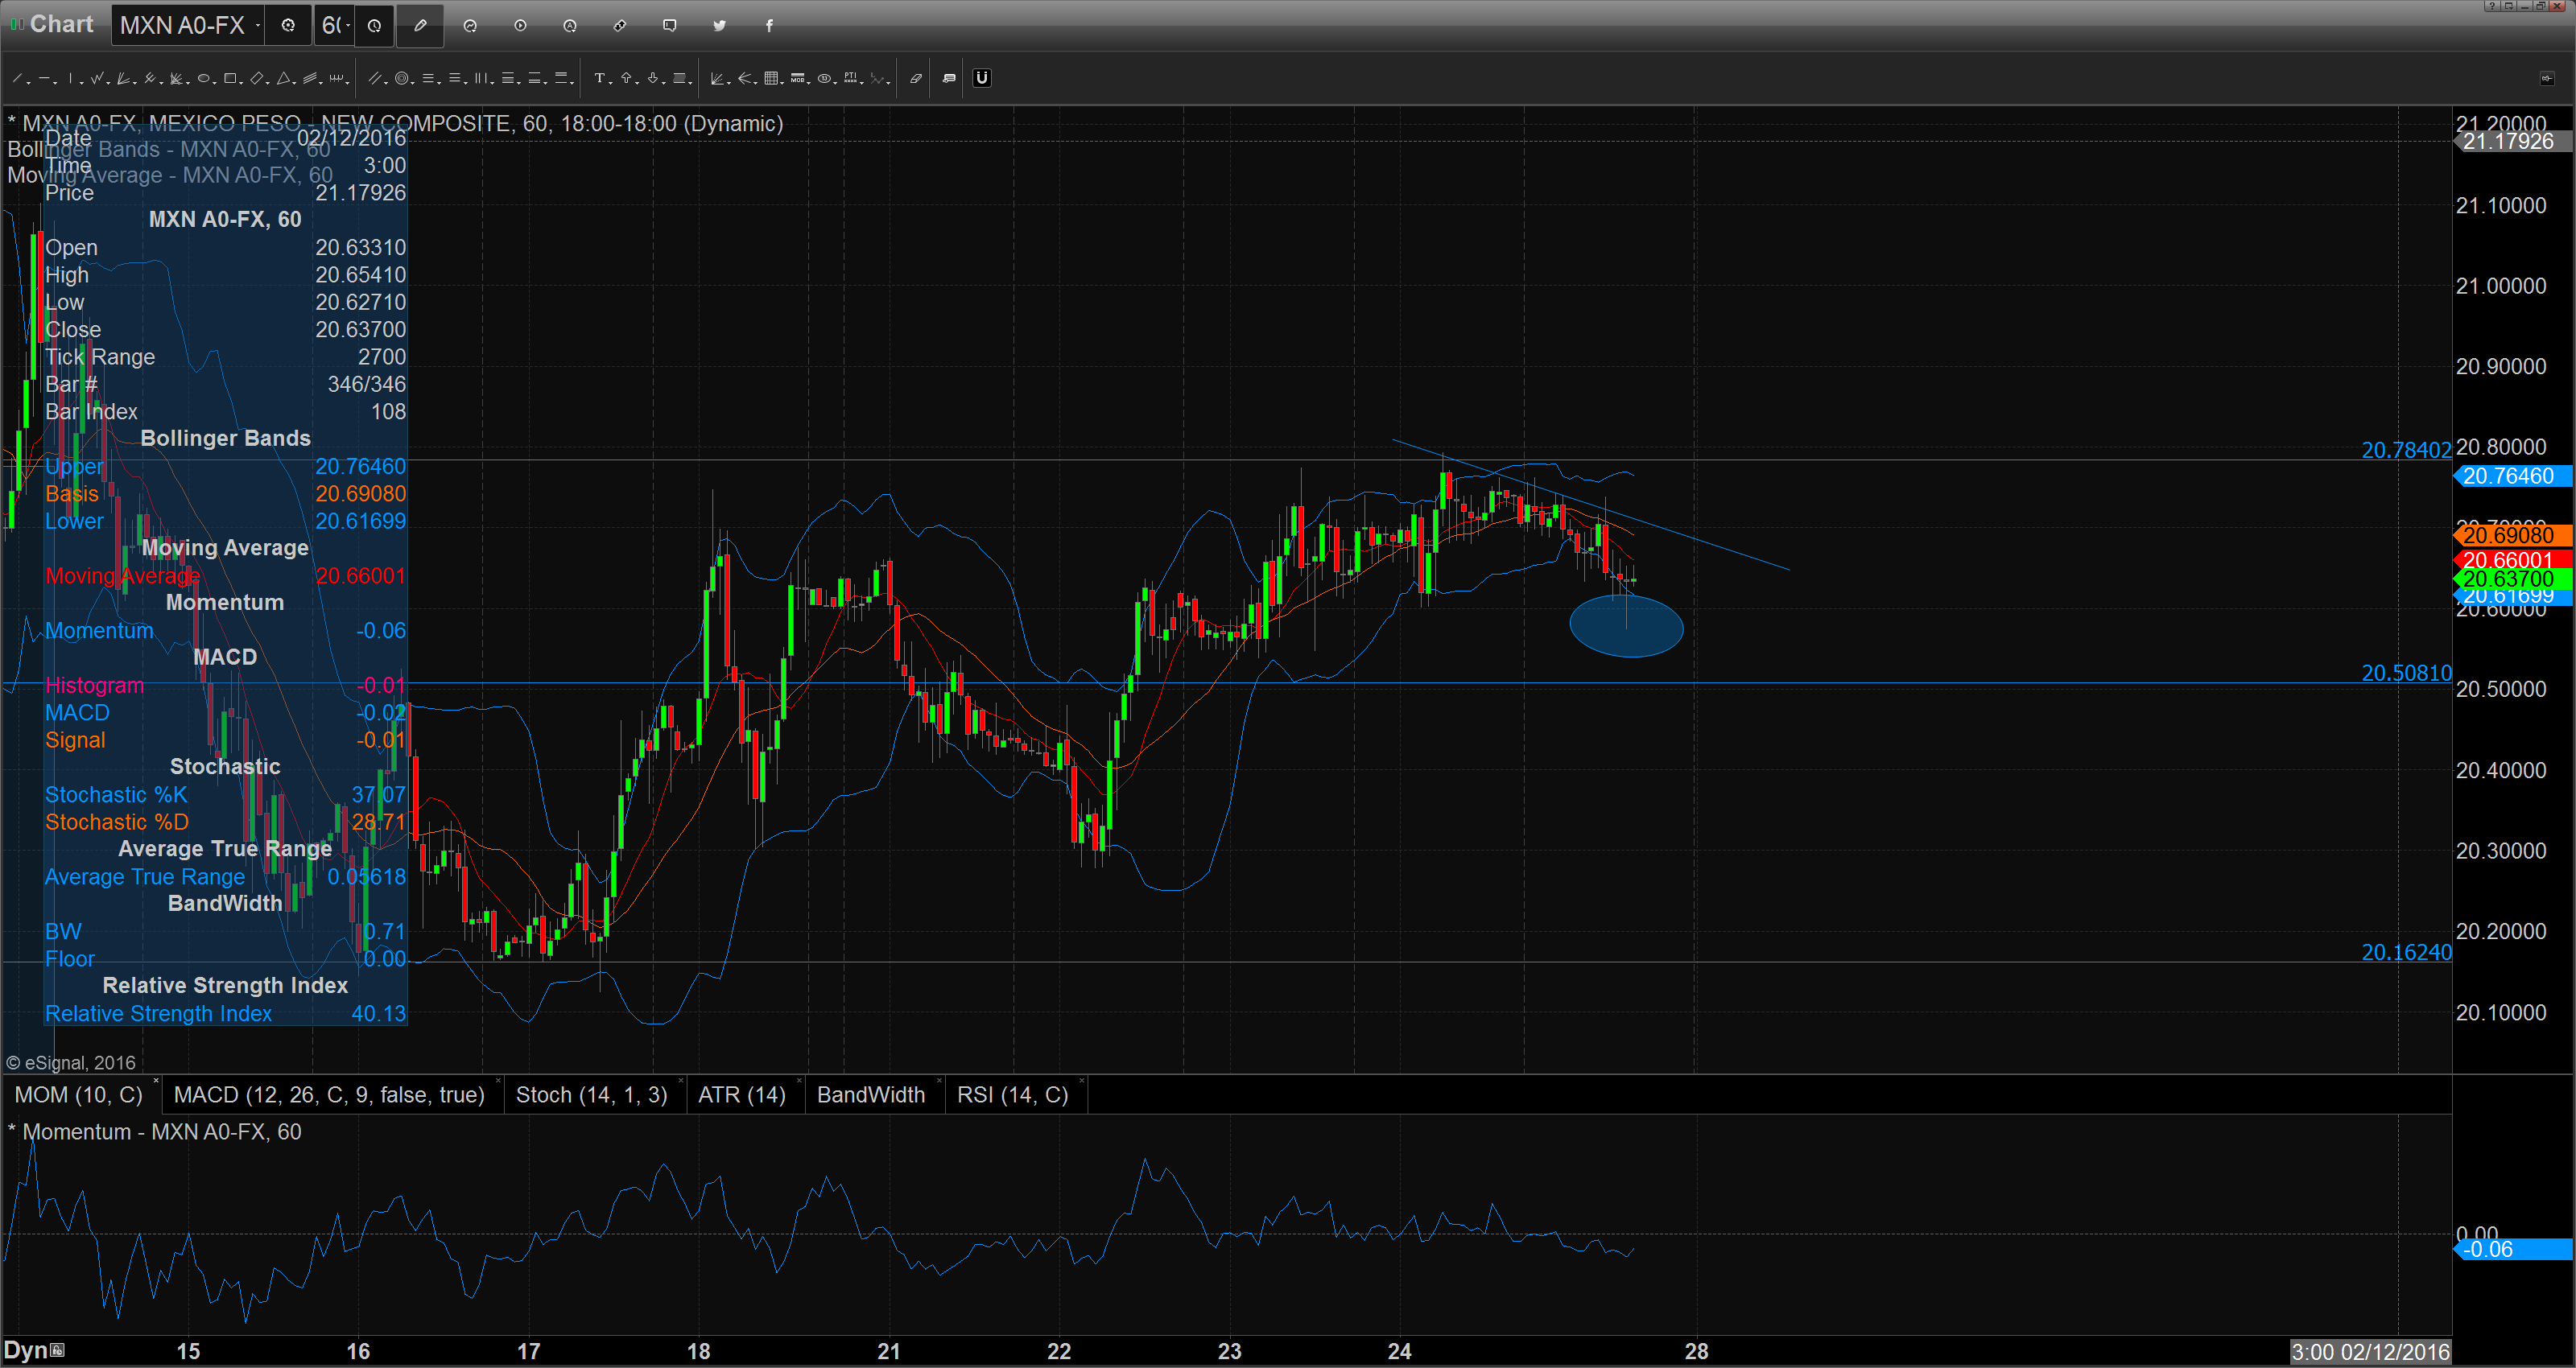Select the horizontal line tool
The image size is (2576, 1368).
tap(46, 78)
